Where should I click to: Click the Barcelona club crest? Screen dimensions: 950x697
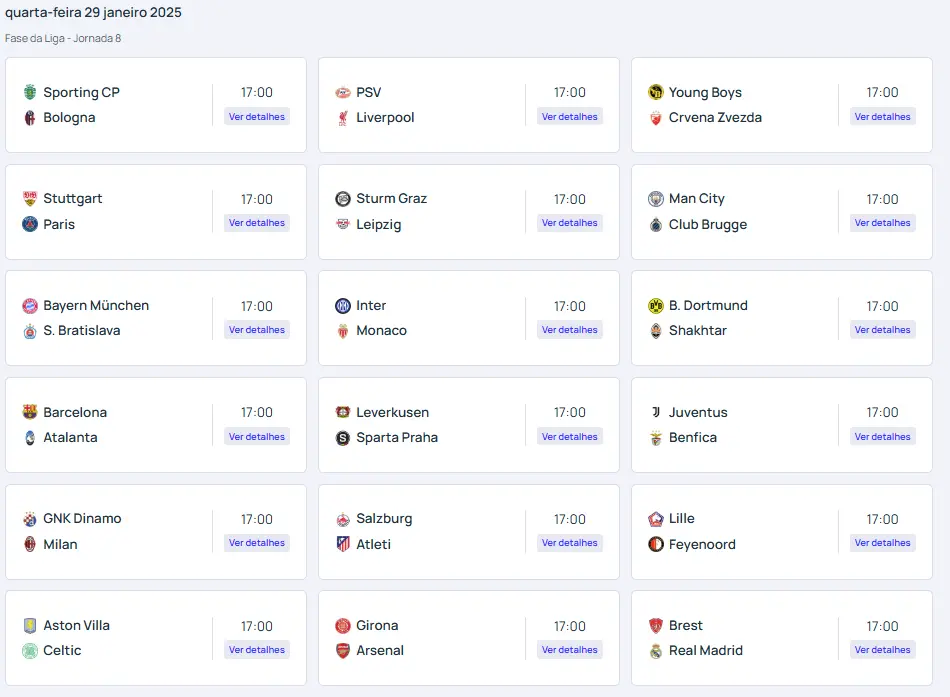tap(30, 412)
